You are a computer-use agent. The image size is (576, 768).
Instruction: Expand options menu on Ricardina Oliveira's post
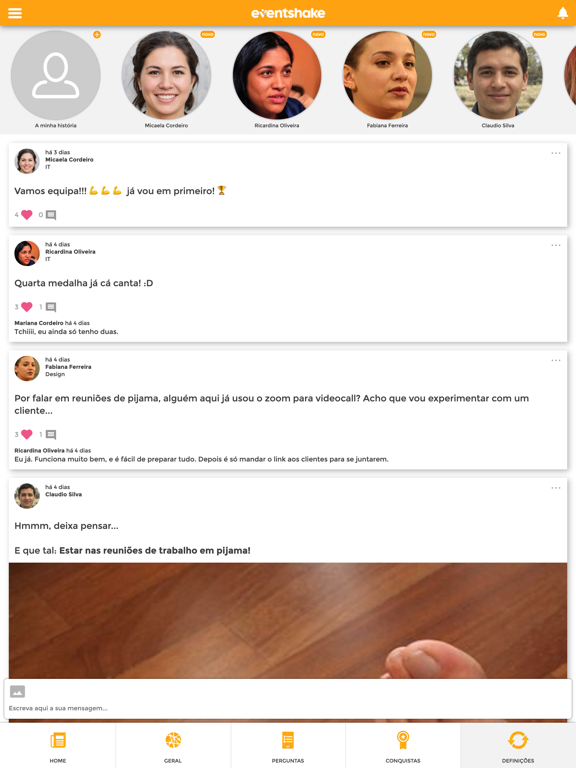click(555, 245)
